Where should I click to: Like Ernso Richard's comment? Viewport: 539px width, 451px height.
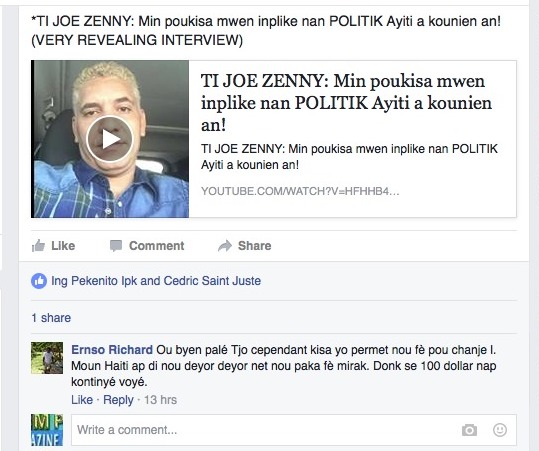[x=82, y=400]
